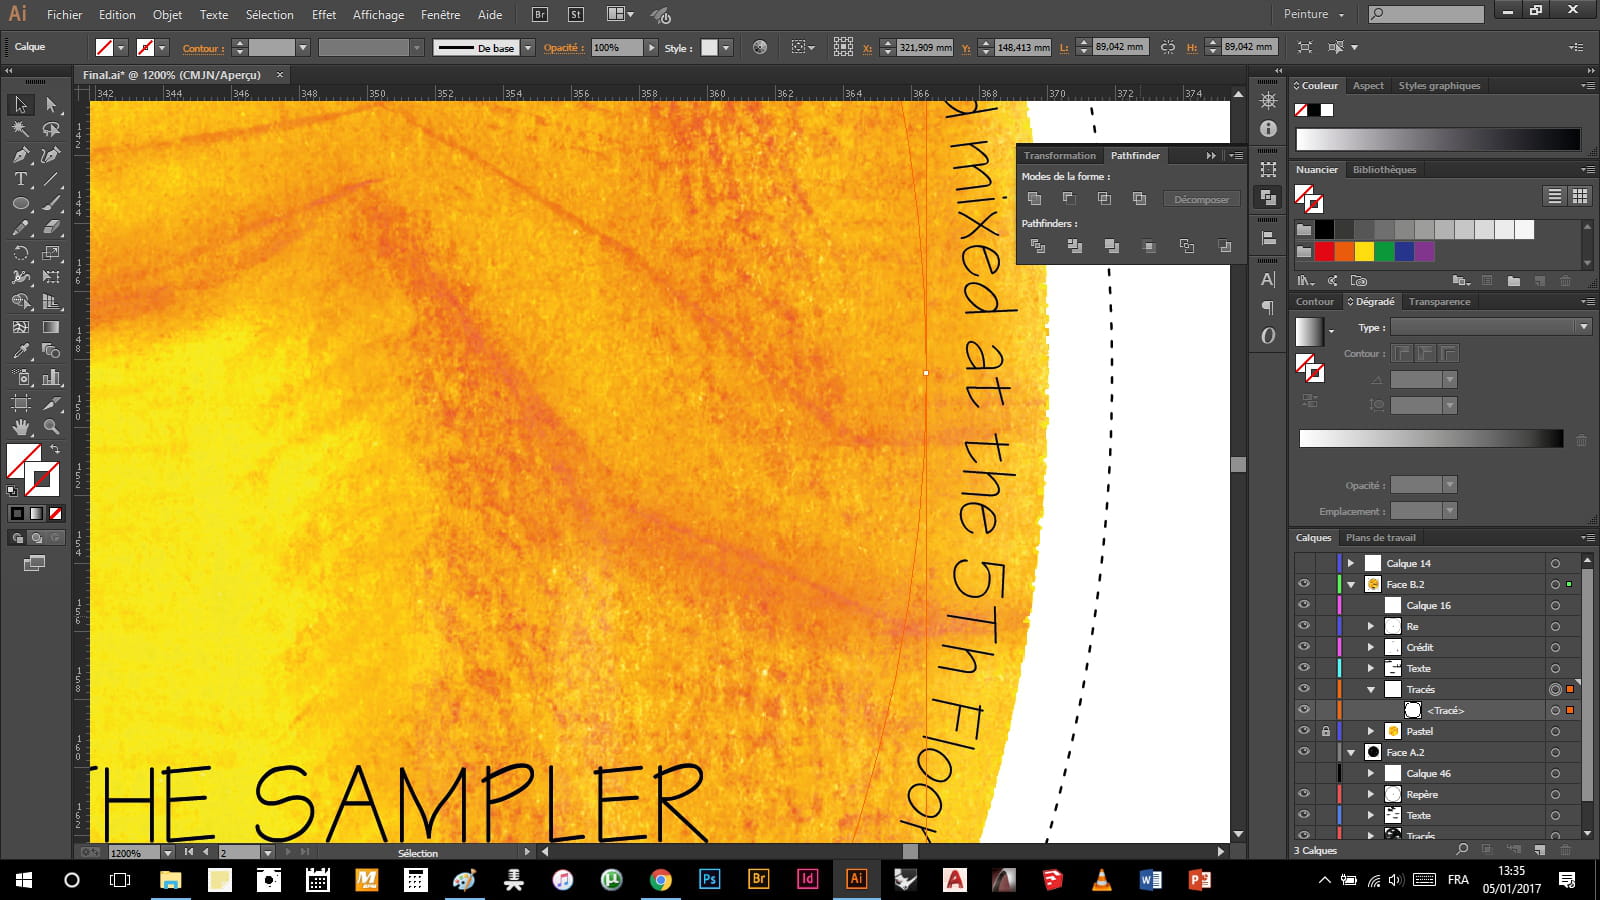Select the Line Segment tool
The image size is (1600, 900).
pyautogui.click(x=51, y=179)
